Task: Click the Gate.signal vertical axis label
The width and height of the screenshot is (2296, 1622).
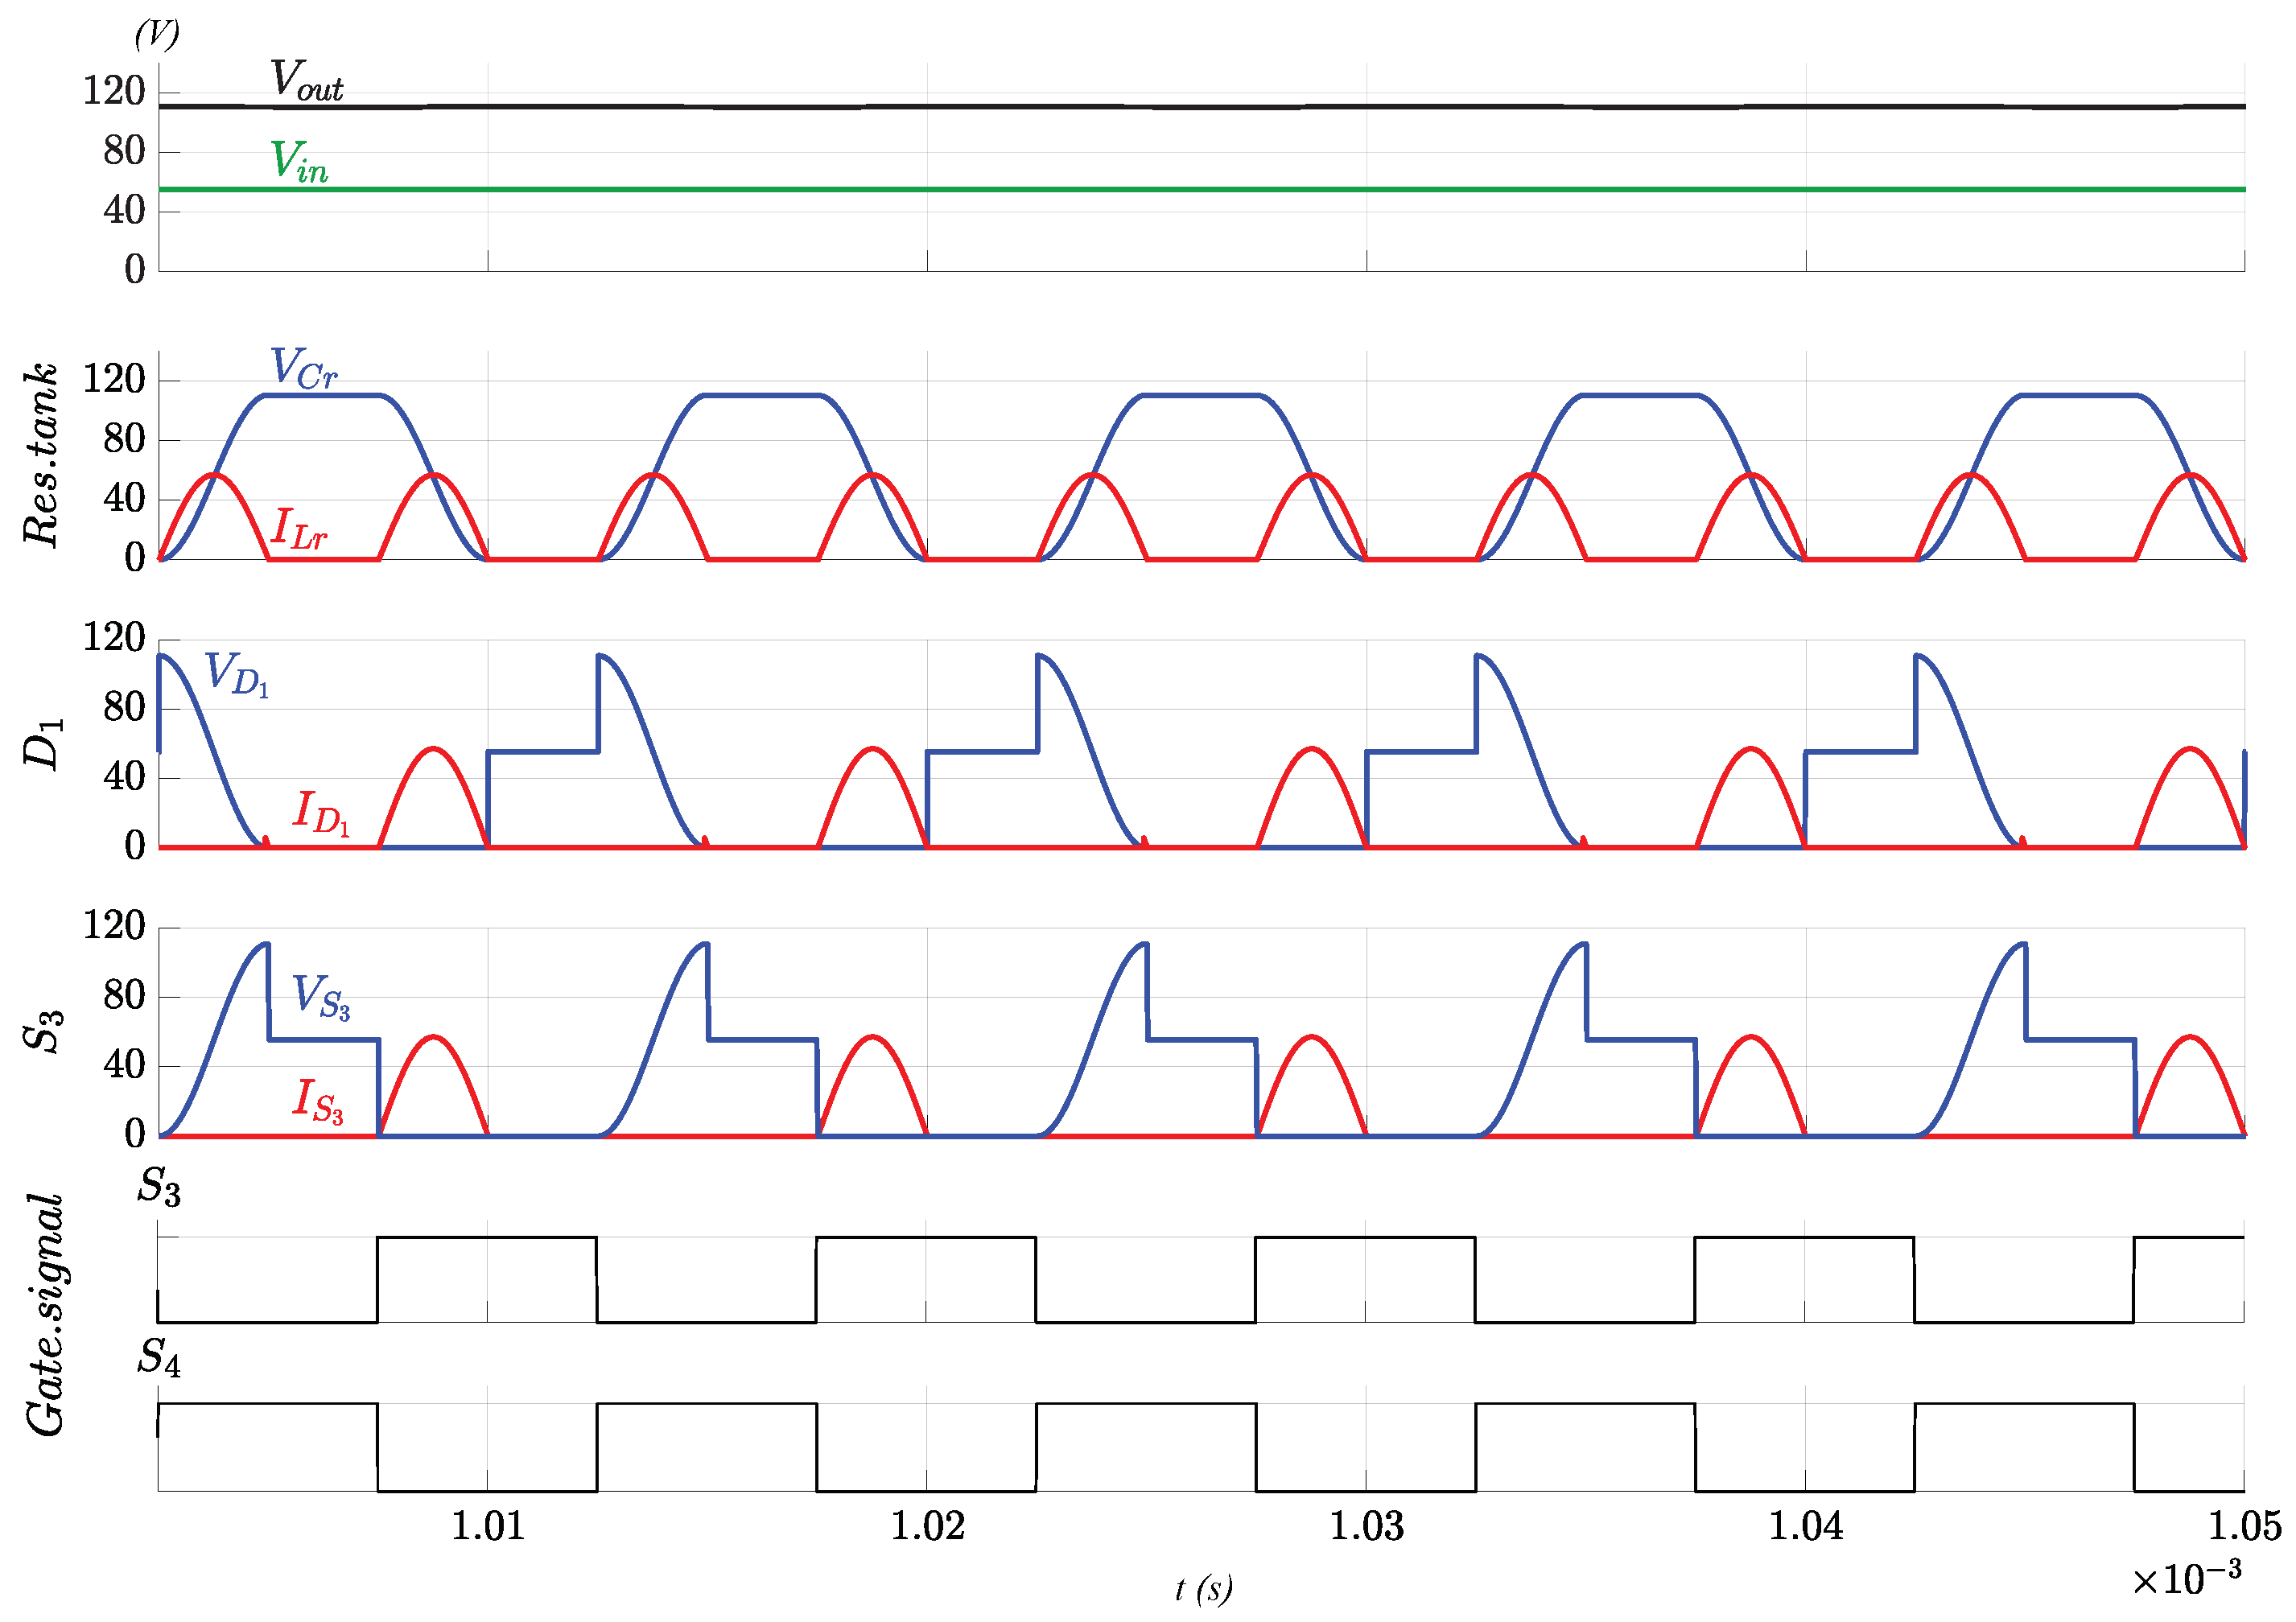Action: click(x=45, y=1315)
